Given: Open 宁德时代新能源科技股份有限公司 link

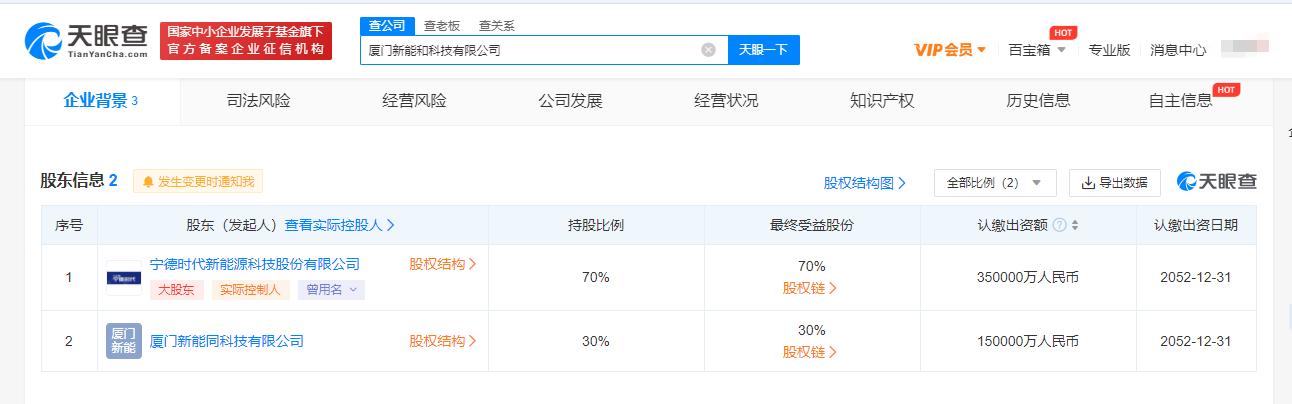Looking at the screenshot, I should [x=254, y=264].
